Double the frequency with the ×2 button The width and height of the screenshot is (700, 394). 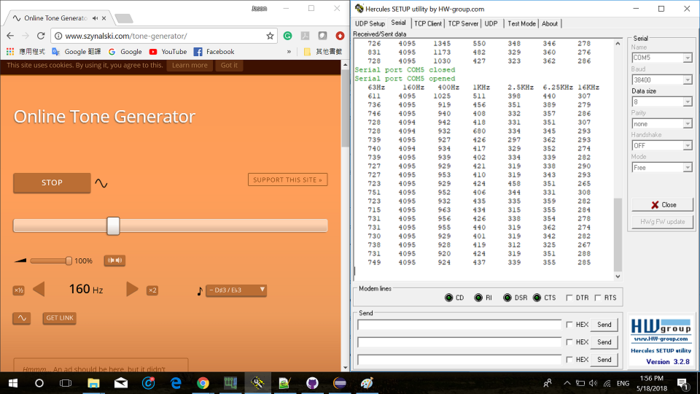[x=152, y=290]
